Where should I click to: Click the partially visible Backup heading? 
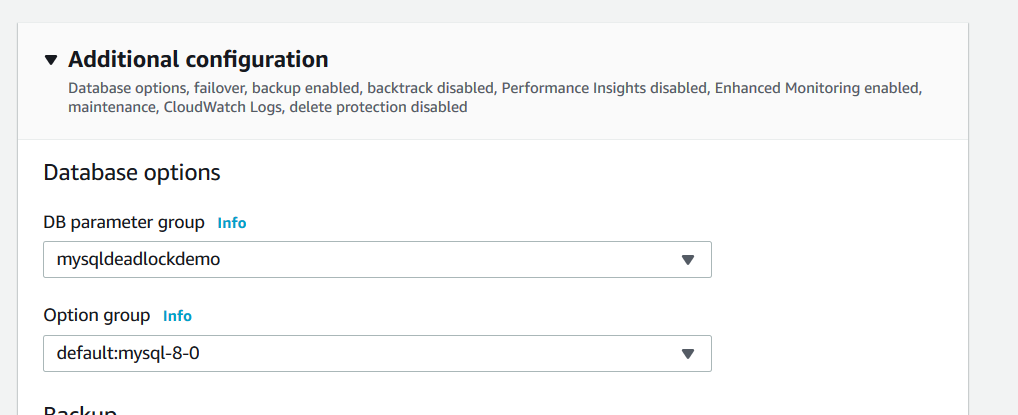(x=81, y=410)
